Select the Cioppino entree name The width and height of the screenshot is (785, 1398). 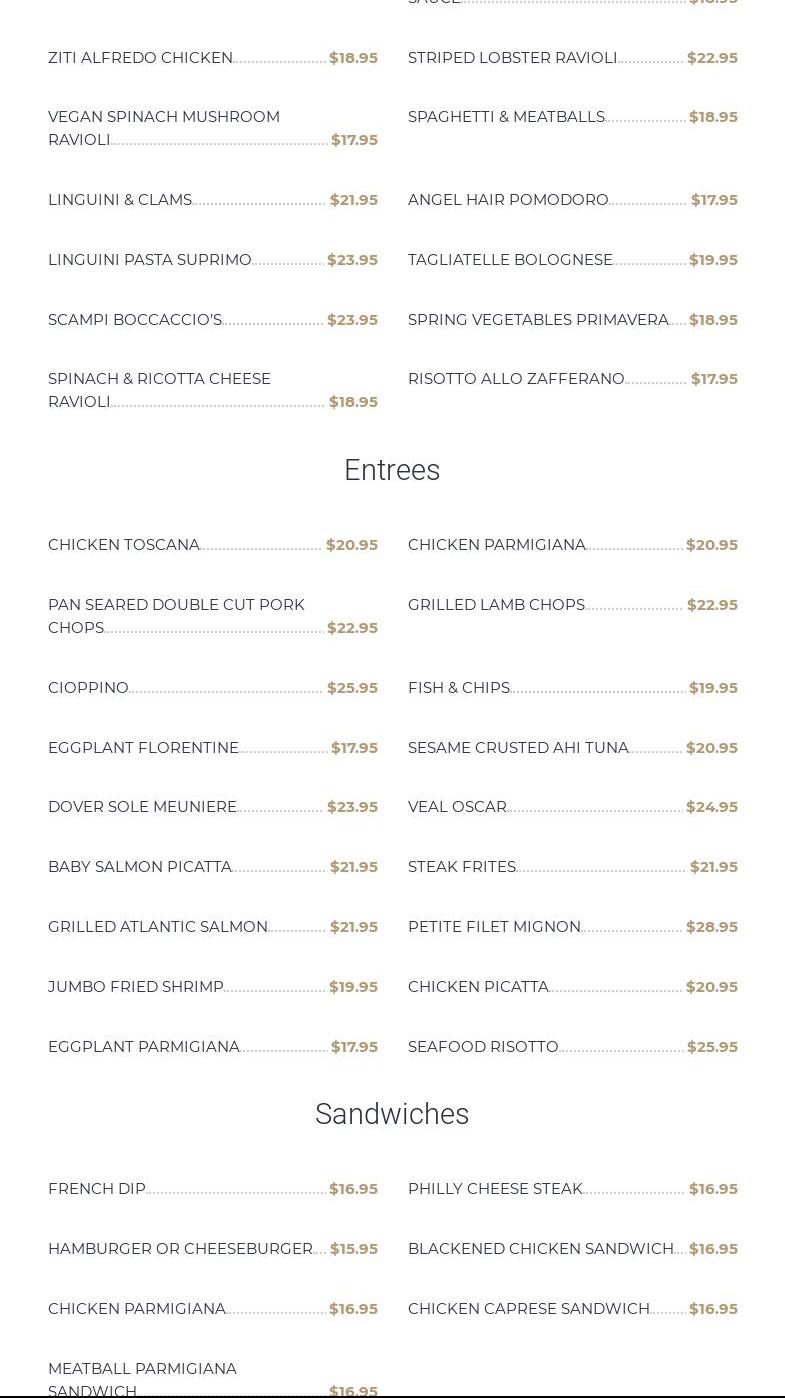click(x=88, y=688)
